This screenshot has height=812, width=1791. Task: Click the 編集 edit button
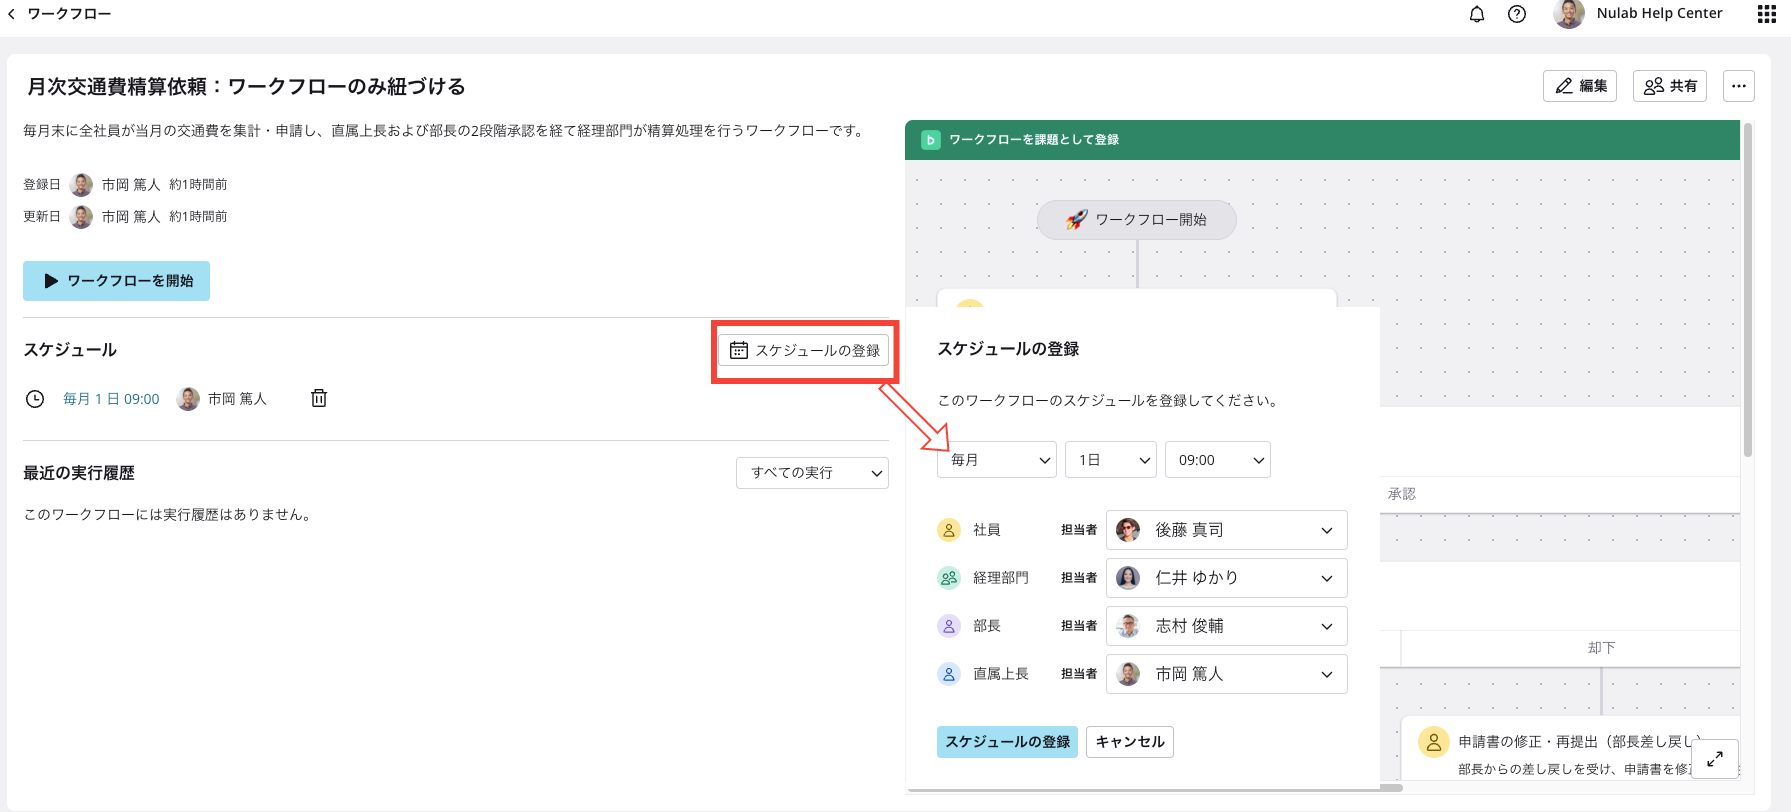pos(1580,86)
